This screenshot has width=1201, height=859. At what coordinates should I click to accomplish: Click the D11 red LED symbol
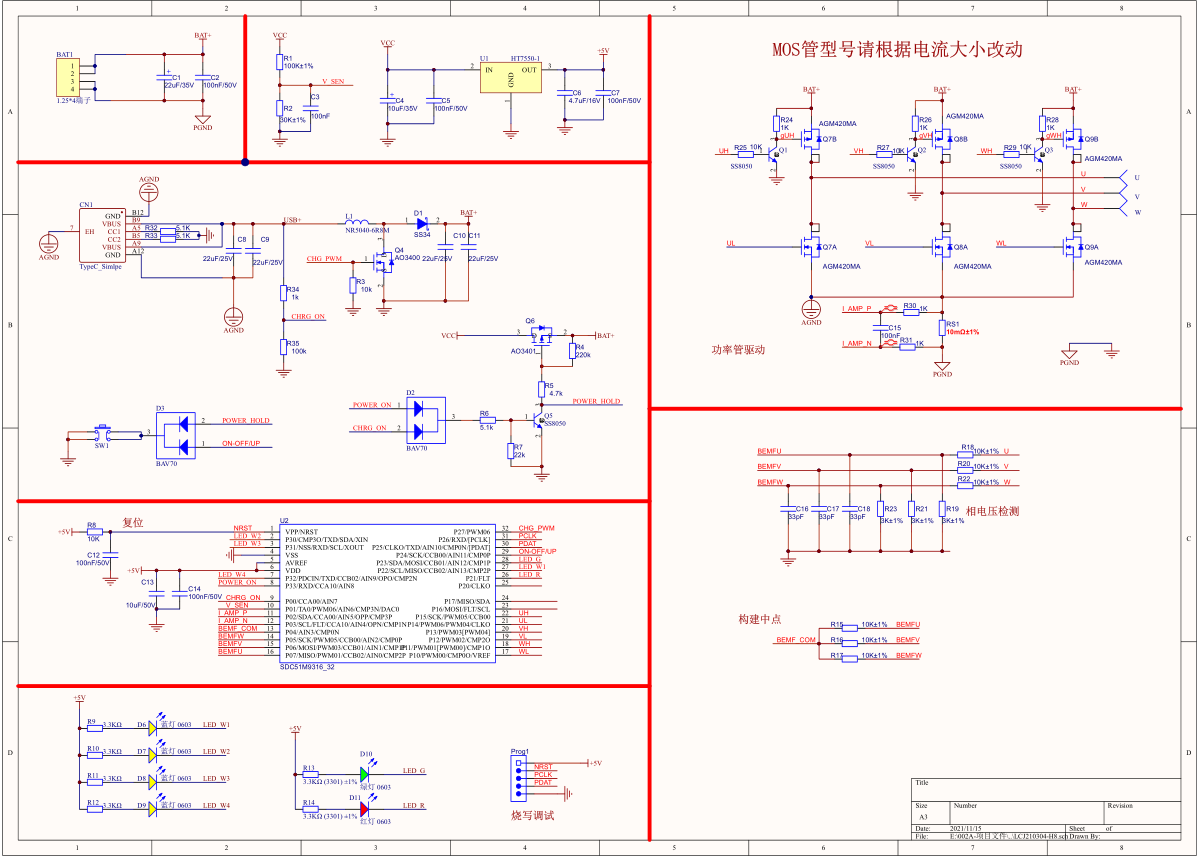tap(365, 806)
